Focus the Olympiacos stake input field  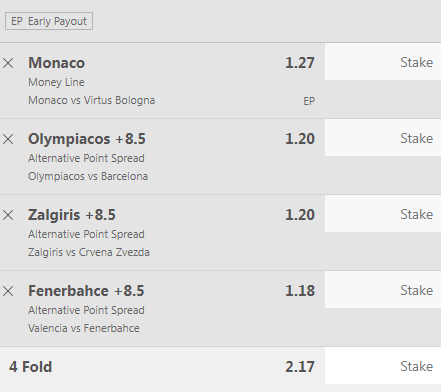[383, 138]
